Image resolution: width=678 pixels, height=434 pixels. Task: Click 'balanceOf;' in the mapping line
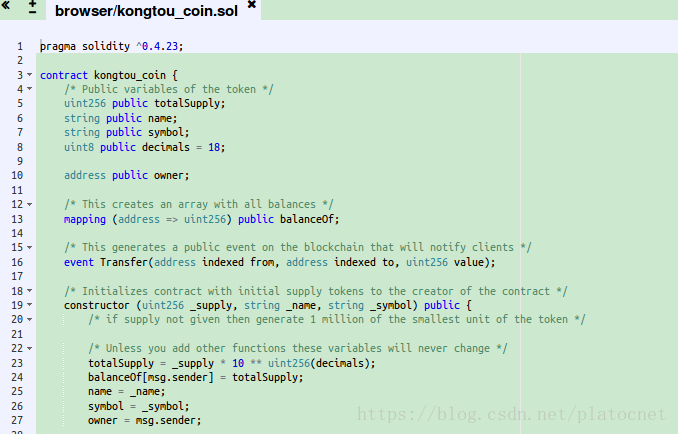(x=310, y=219)
